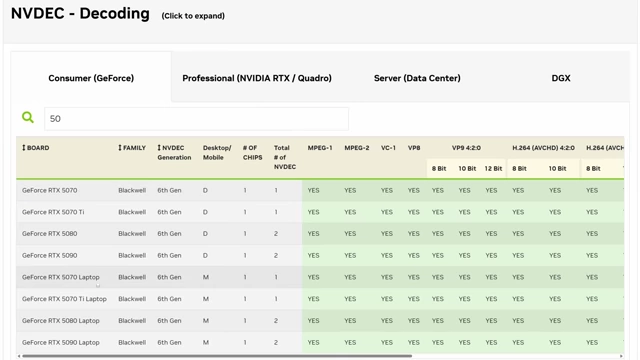The image size is (640, 360).
Task: Click the 12 Bit sub-header under VP9
Action: pyautogui.click(x=493, y=168)
